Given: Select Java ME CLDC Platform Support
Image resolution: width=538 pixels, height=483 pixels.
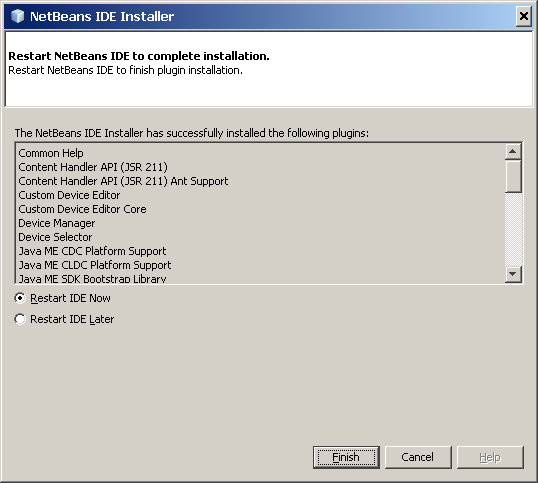Looking at the screenshot, I should pos(95,266).
